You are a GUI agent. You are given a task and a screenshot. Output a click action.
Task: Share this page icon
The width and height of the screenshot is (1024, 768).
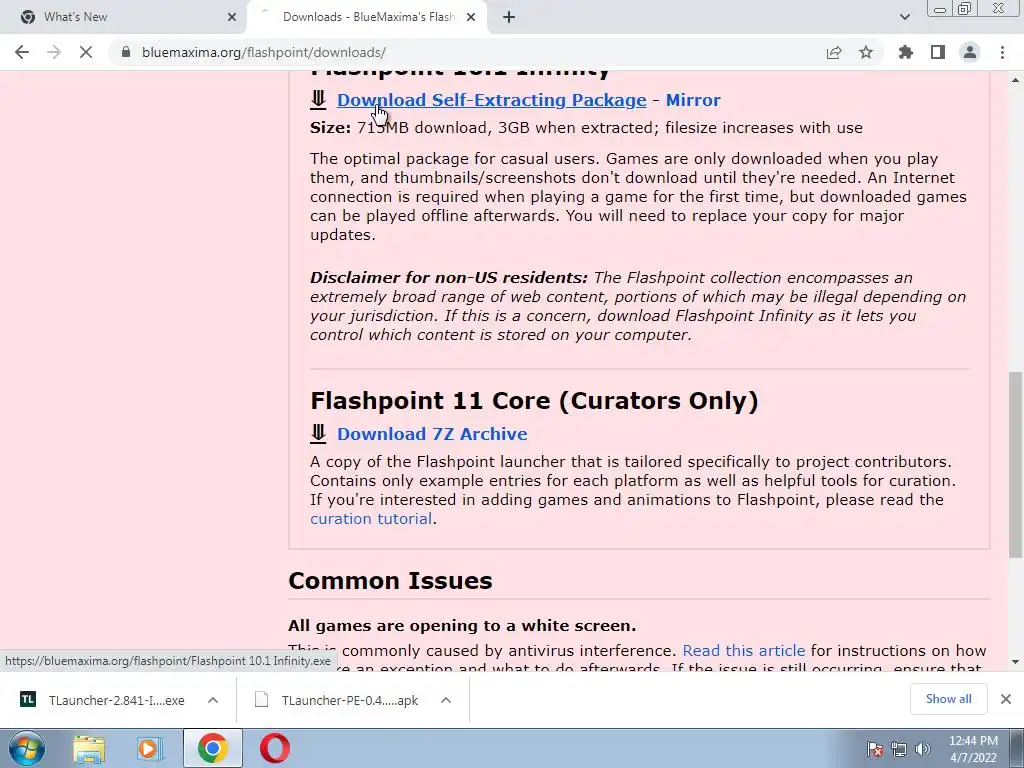pos(834,52)
